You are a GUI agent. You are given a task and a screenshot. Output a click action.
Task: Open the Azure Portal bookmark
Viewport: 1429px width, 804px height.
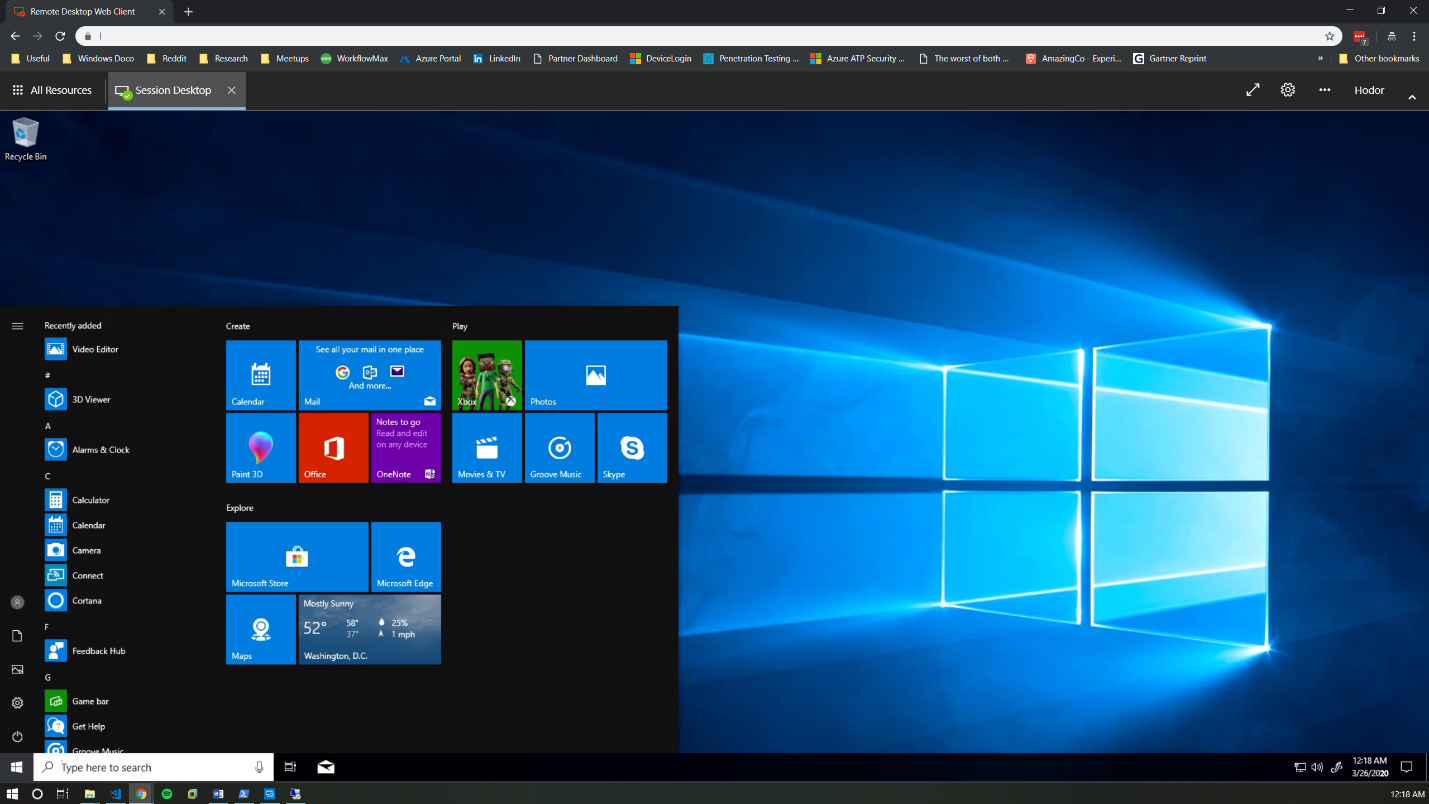tap(430, 58)
